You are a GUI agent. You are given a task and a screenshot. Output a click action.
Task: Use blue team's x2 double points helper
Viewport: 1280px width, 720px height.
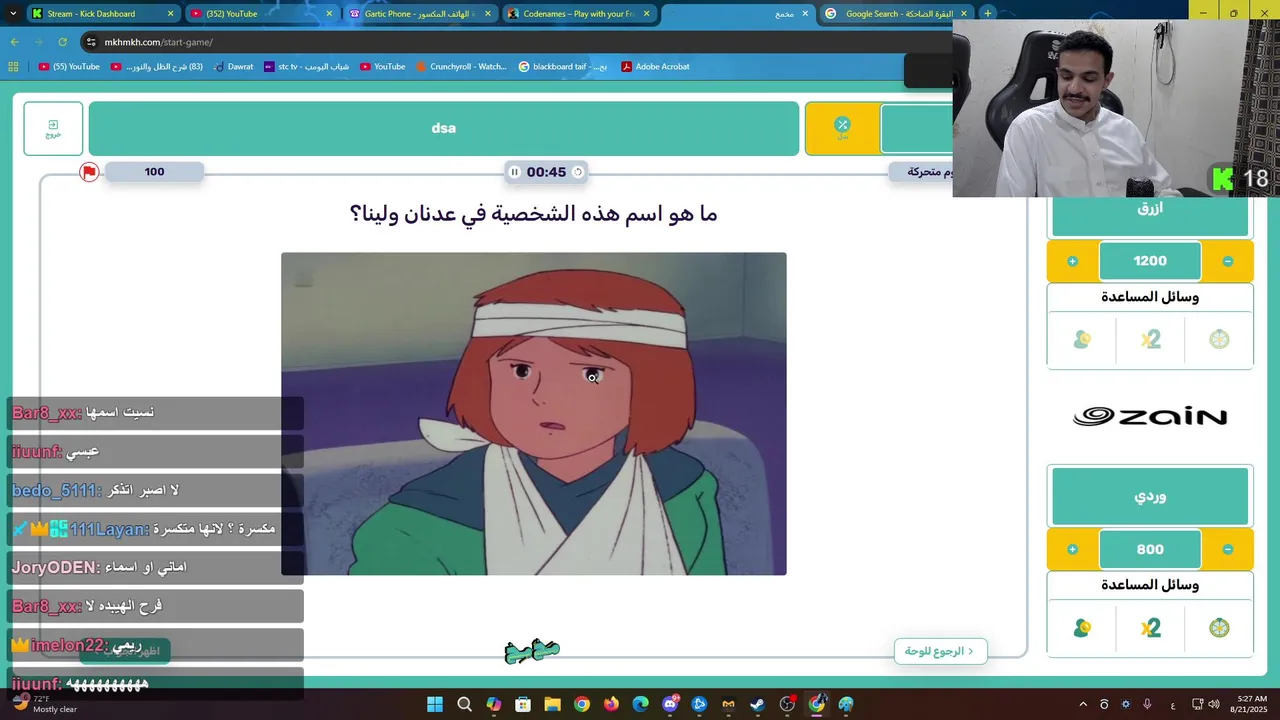[1150, 340]
